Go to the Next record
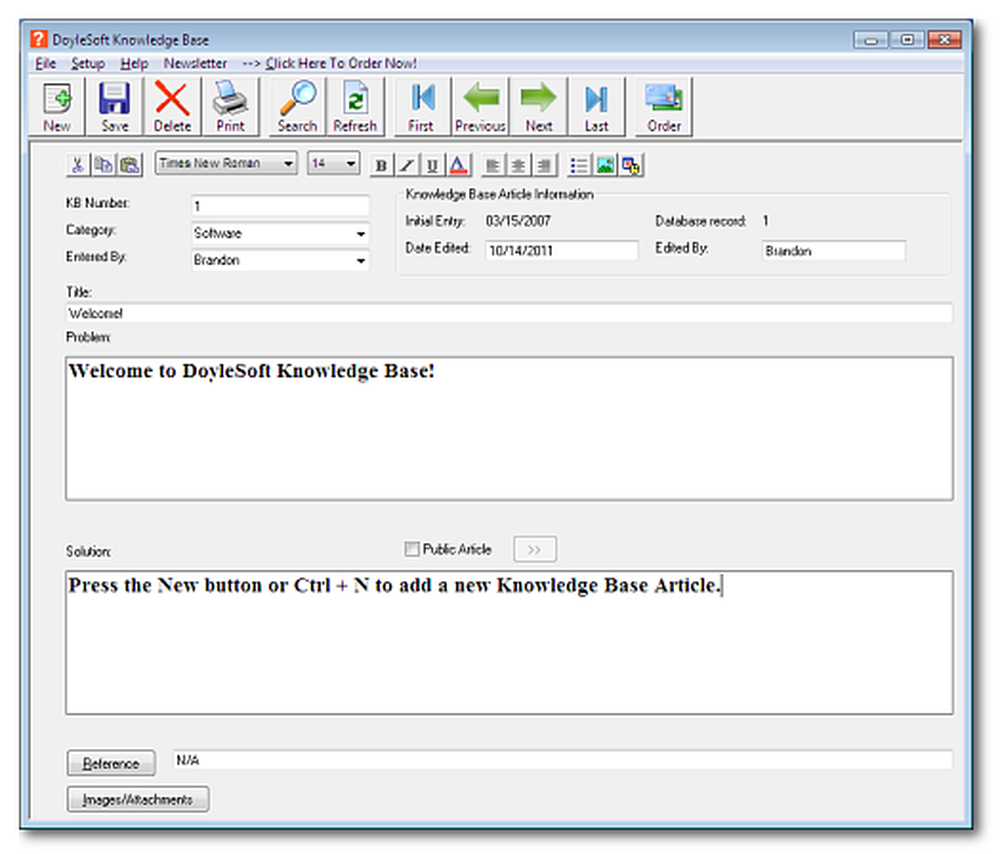The image size is (1000, 854). point(538,107)
